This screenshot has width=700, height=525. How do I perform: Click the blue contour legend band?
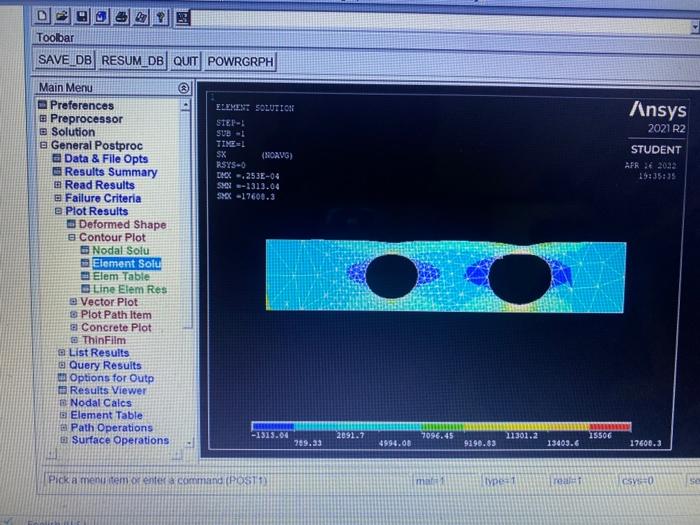(x=273, y=425)
